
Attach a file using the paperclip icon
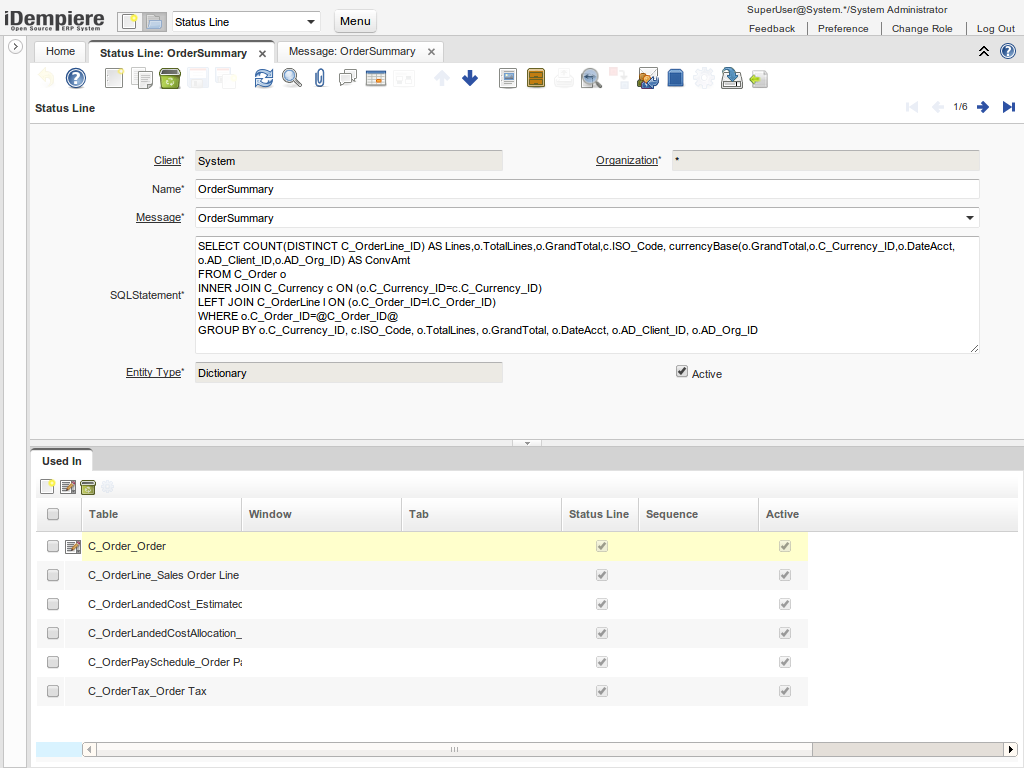pos(318,78)
